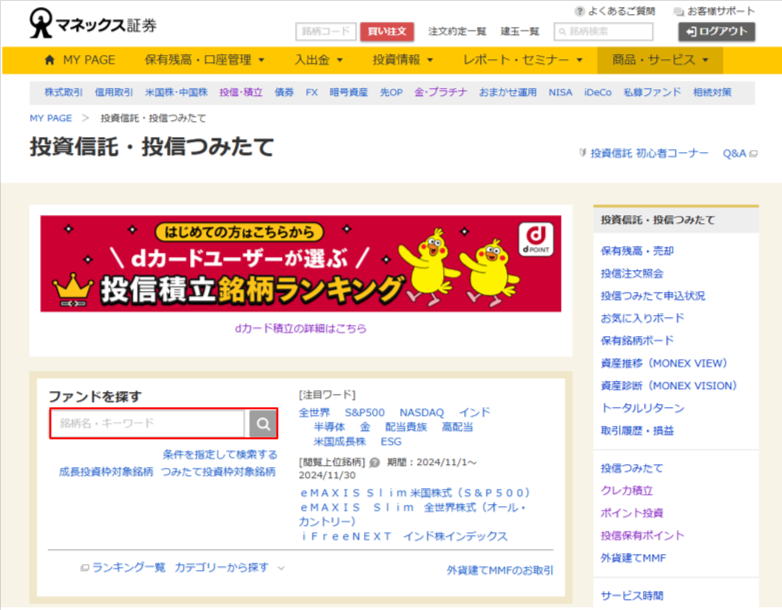Expand カテゴリーから探す chevron
Image resolution: width=782 pixels, height=610 pixels.
click(x=281, y=568)
